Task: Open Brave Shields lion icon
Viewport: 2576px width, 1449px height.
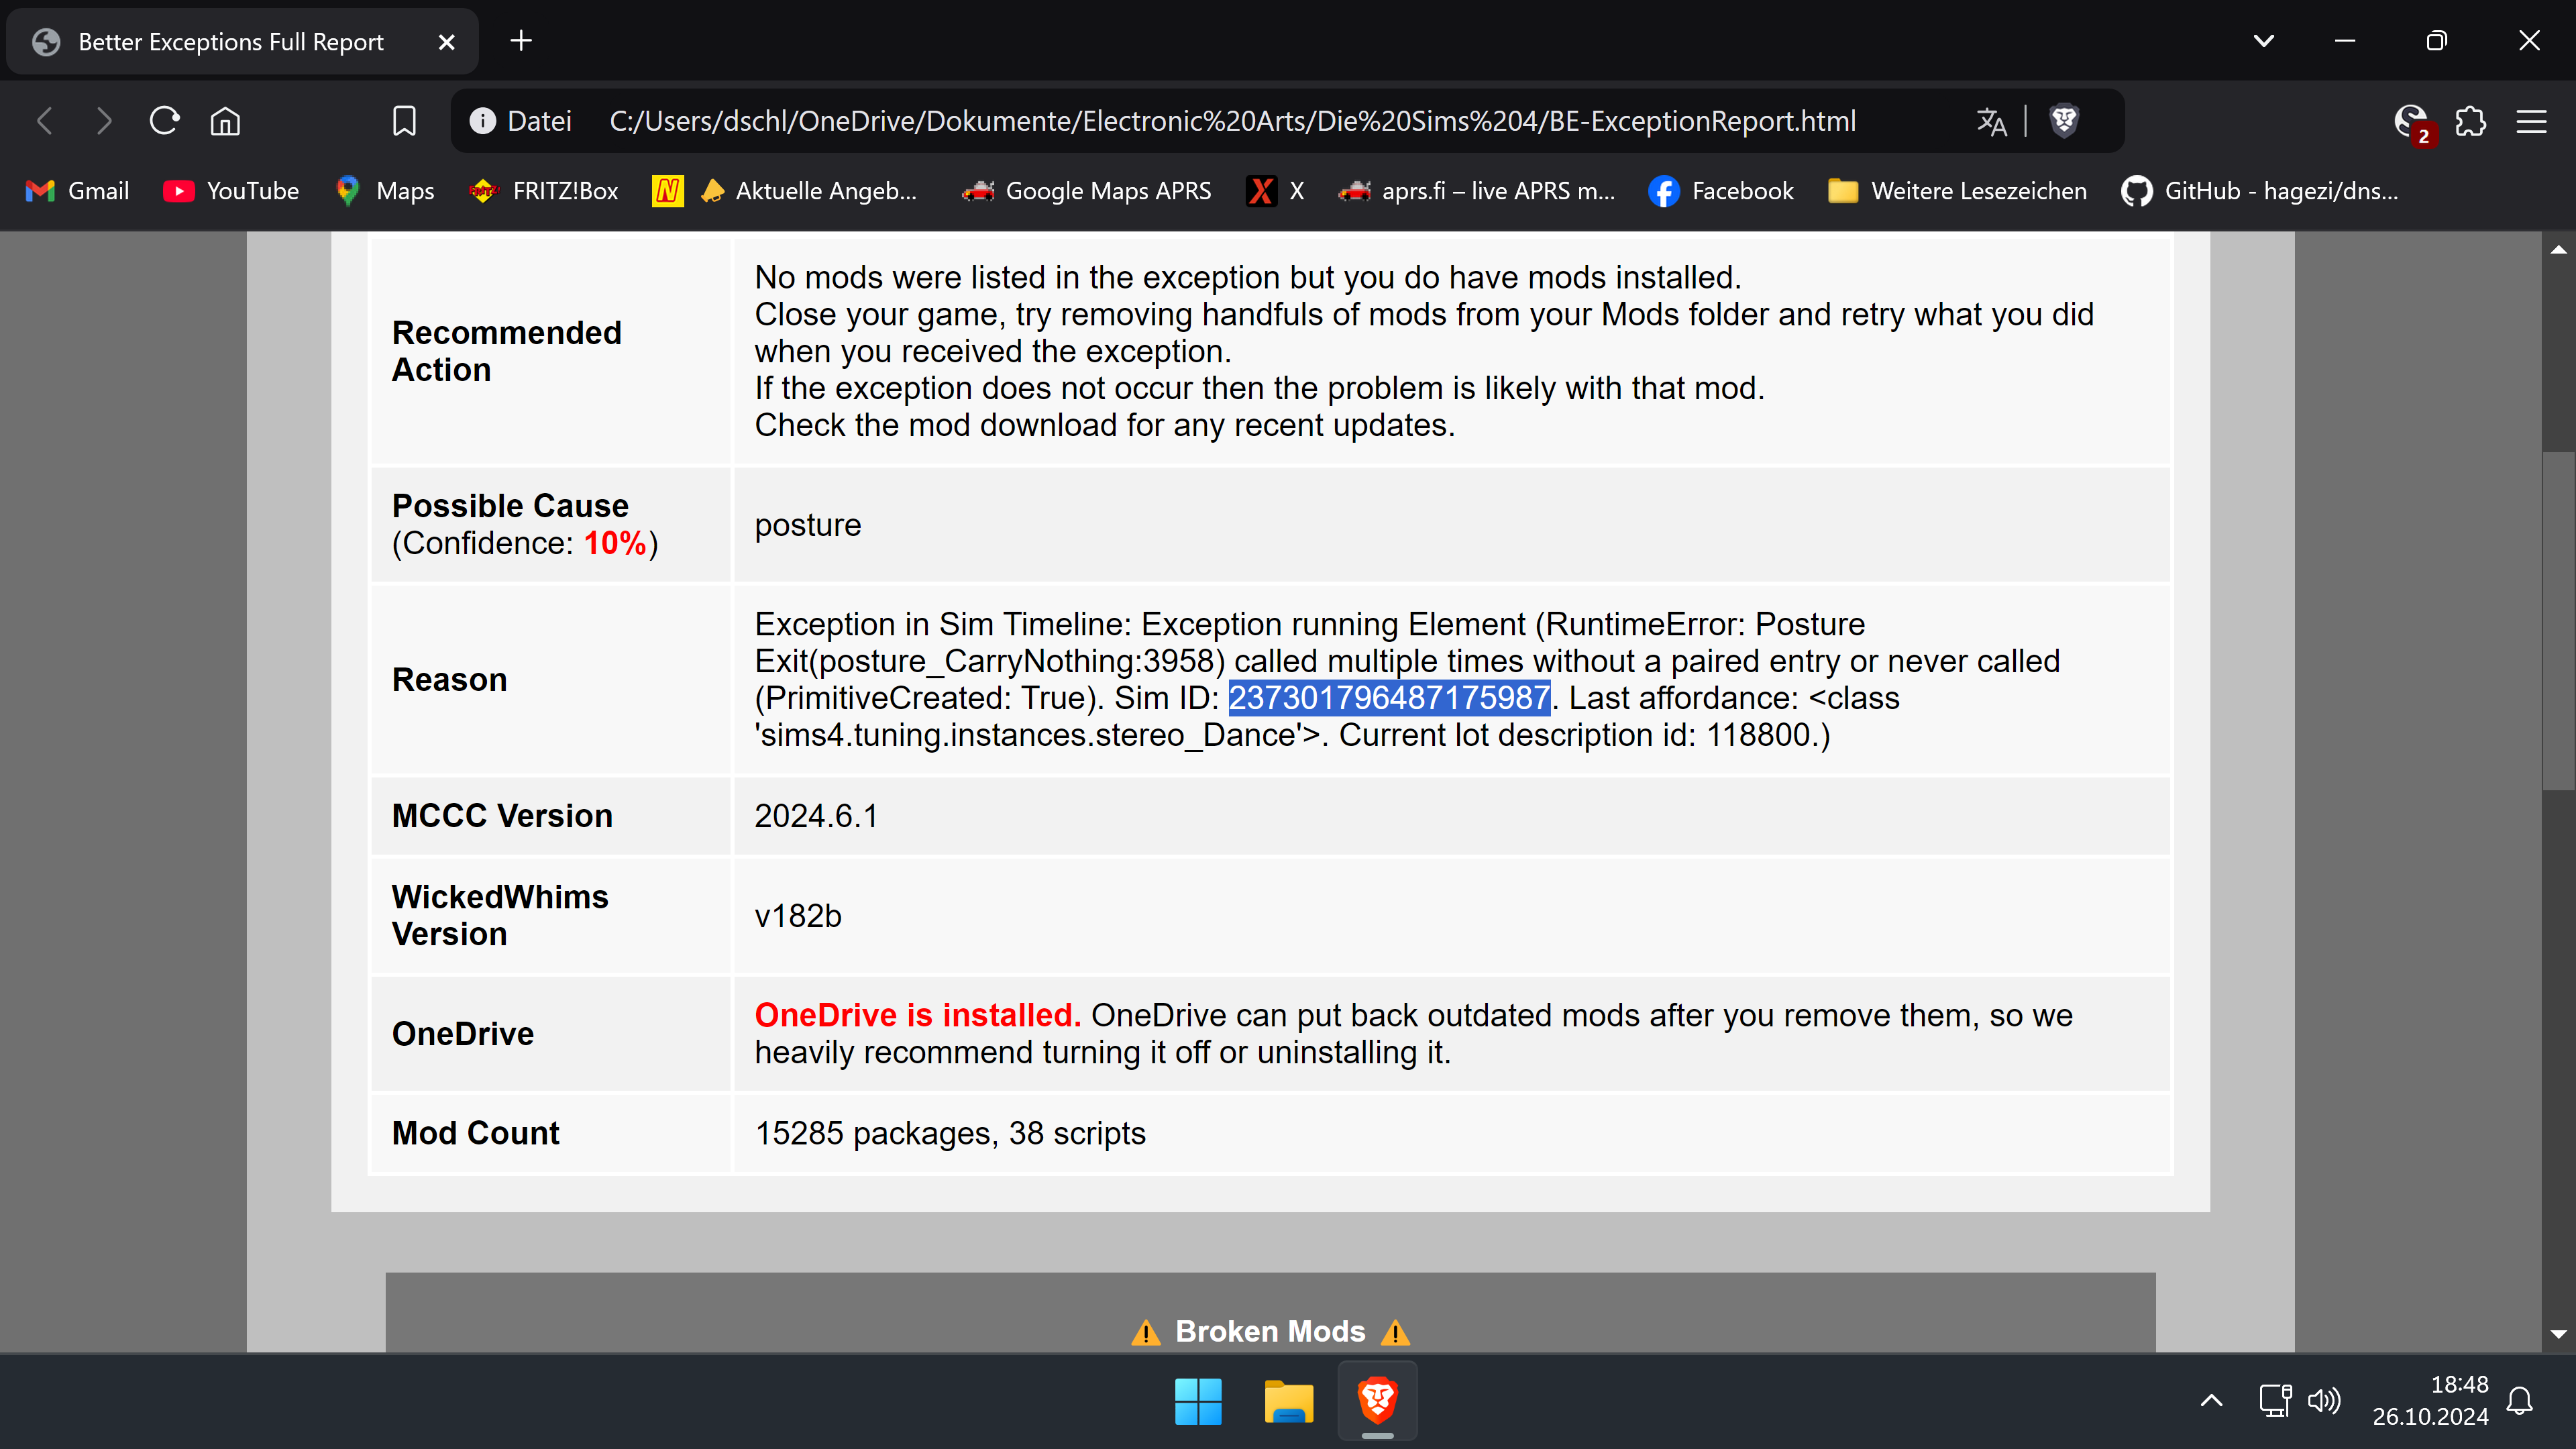Action: (x=2064, y=121)
